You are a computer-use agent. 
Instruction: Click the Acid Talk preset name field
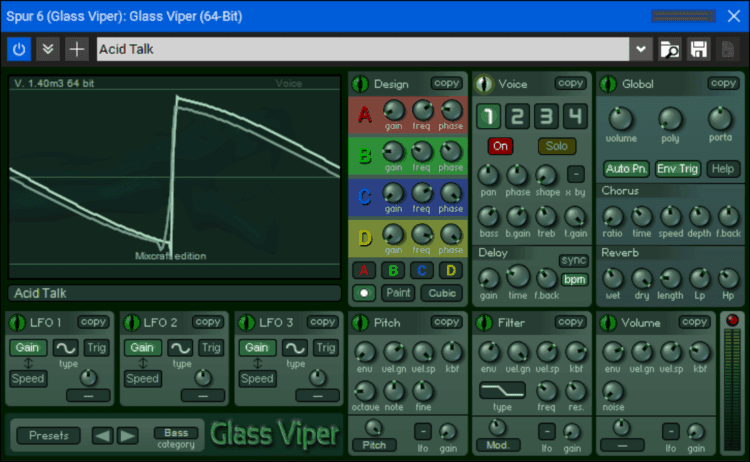click(363, 49)
